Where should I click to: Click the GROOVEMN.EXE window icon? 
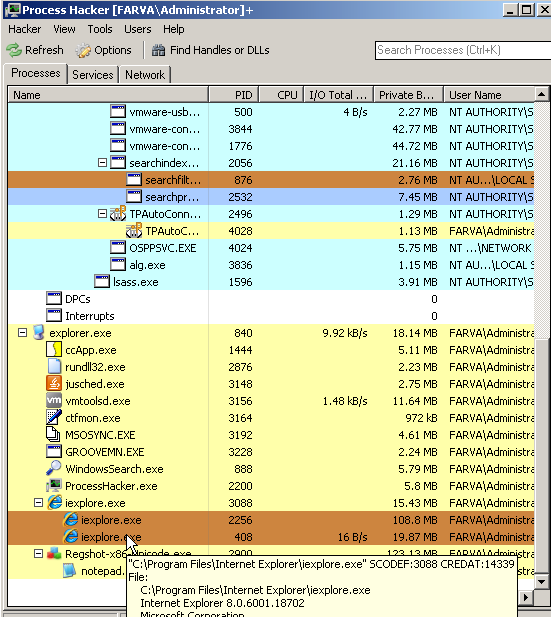[54, 451]
